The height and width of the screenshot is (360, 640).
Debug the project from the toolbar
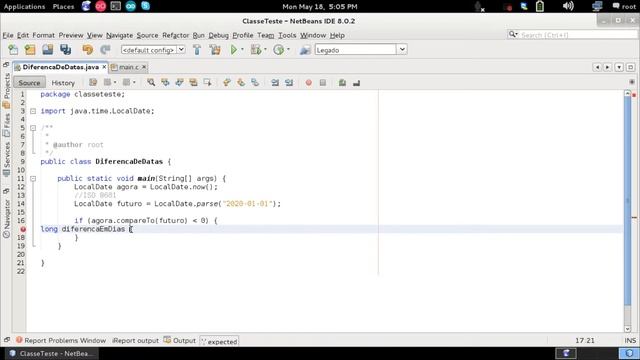tap(256, 50)
